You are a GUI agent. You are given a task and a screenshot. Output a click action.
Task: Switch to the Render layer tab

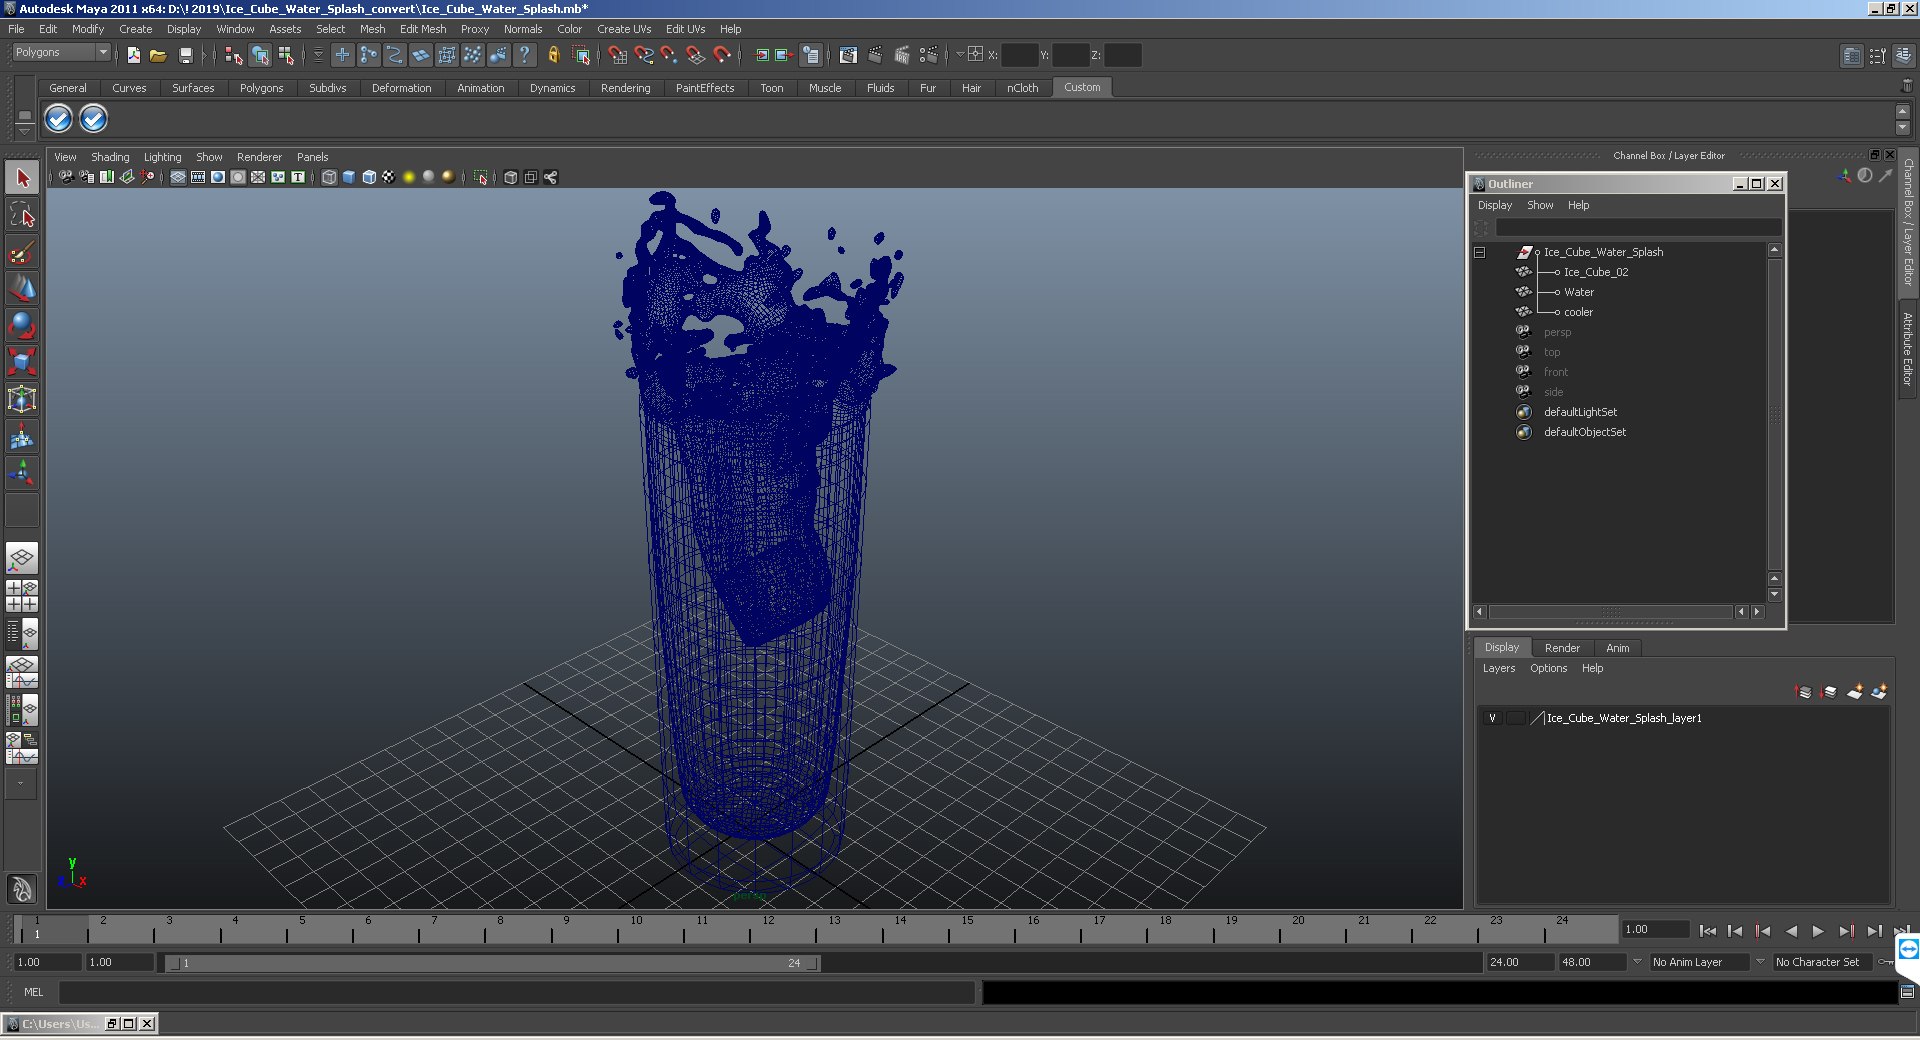(1562, 648)
